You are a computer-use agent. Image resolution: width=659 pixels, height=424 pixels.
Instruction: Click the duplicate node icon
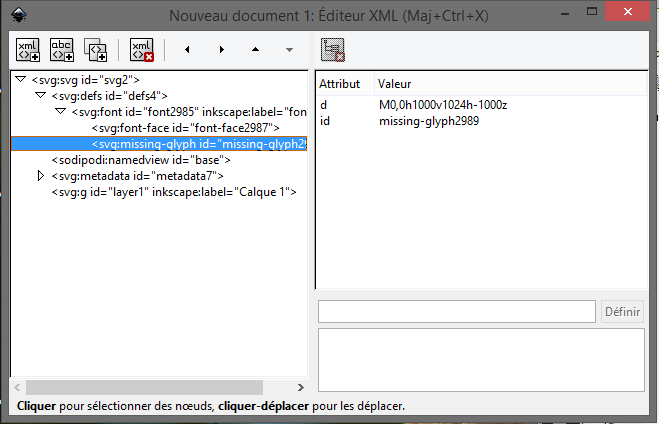tap(96, 49)
